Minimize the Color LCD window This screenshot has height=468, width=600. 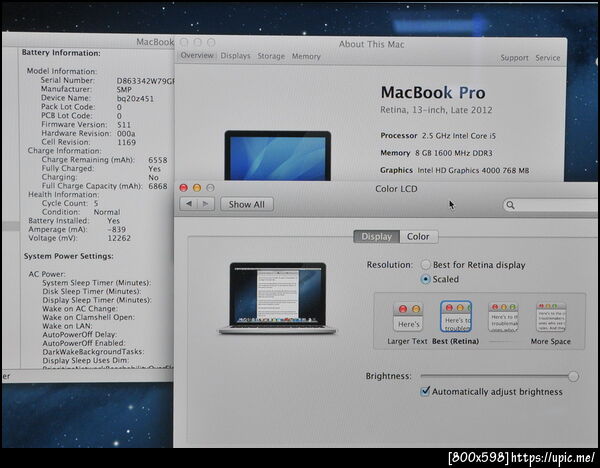tap(197, 188)
